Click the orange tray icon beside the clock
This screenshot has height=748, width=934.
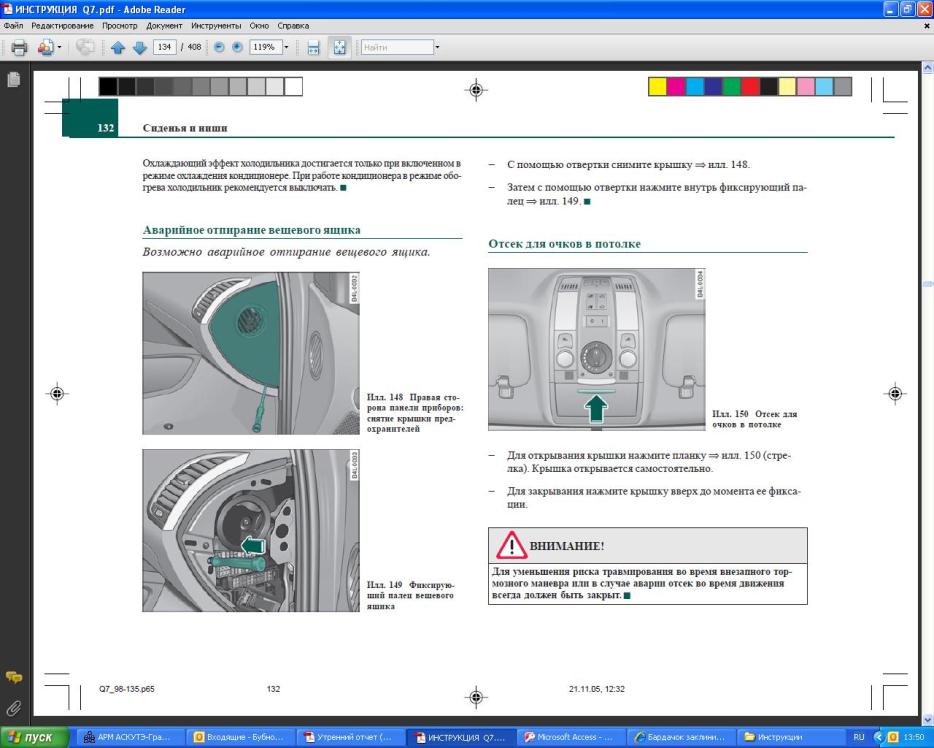[893, 737]
